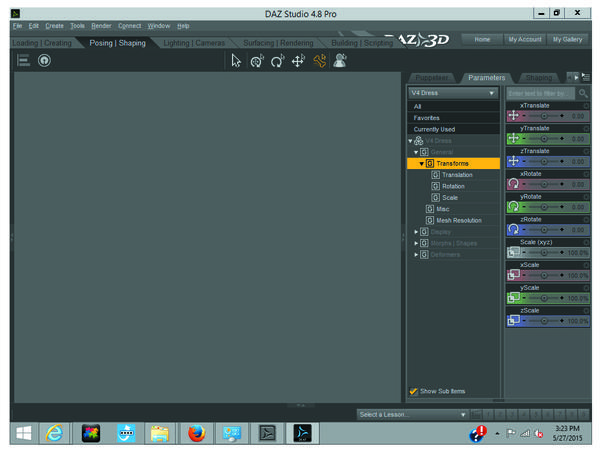This screenshot has height=452, width=600.
Task: Select the Node Selection arrow tool
Action: (236, 60)
